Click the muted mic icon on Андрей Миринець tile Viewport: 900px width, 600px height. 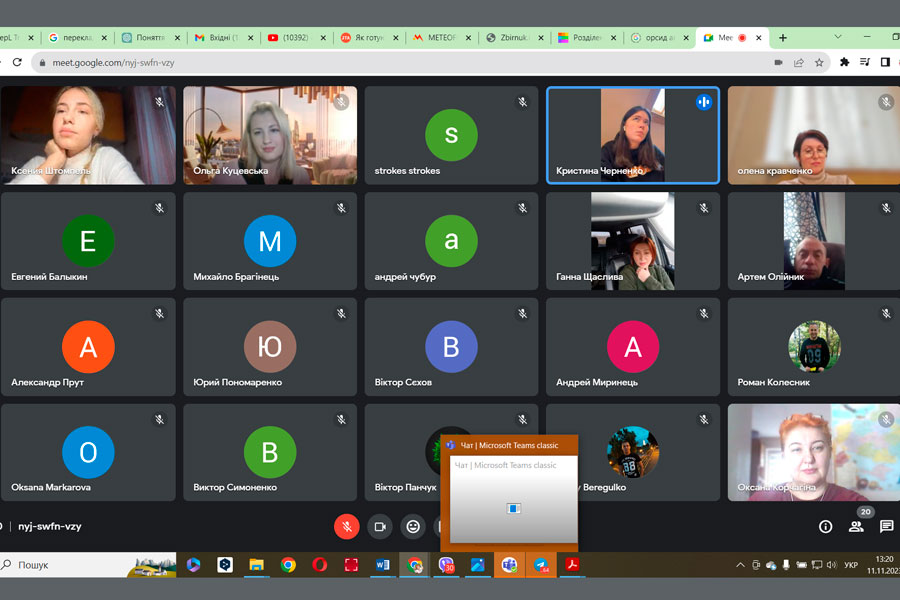pyautogui.click(x=704, y=313)
